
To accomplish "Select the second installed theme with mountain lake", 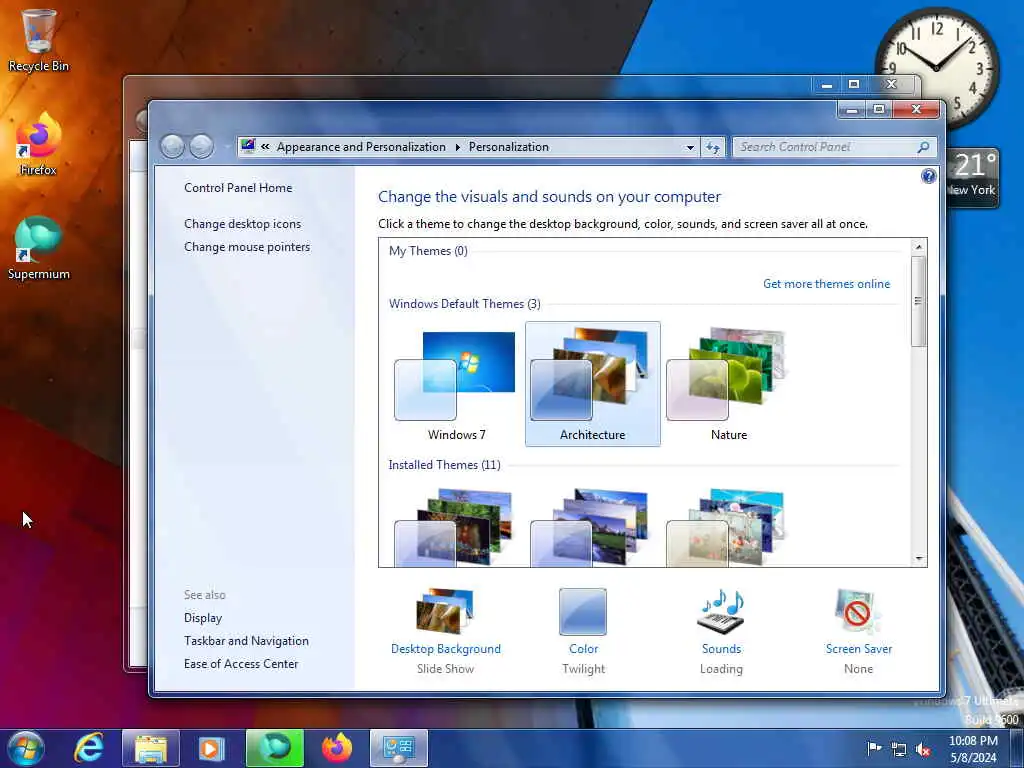I will point(592,526).
